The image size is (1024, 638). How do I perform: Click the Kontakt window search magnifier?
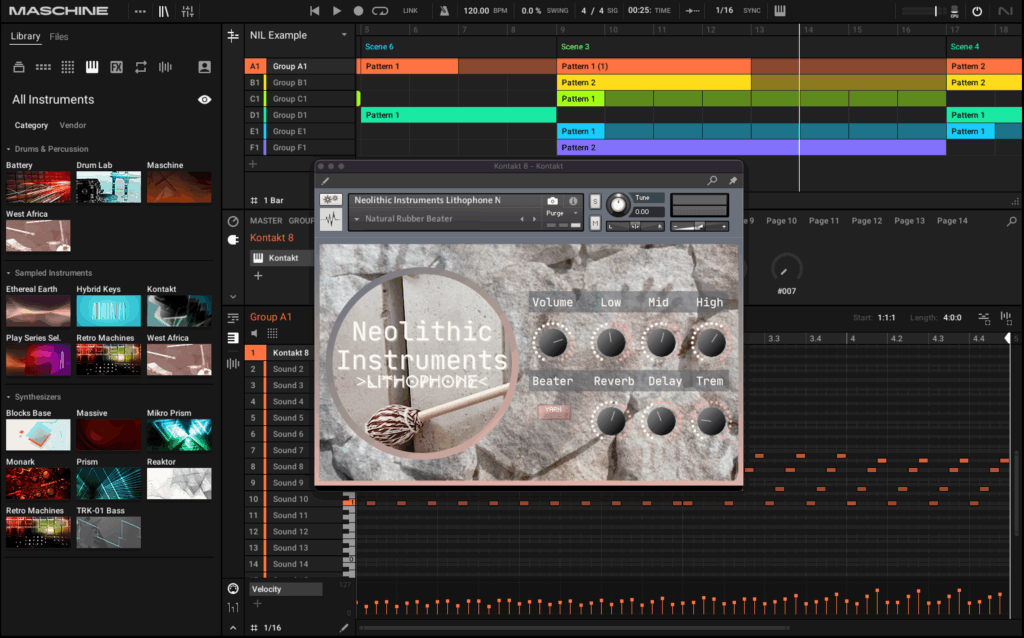[x=712, y=181]
